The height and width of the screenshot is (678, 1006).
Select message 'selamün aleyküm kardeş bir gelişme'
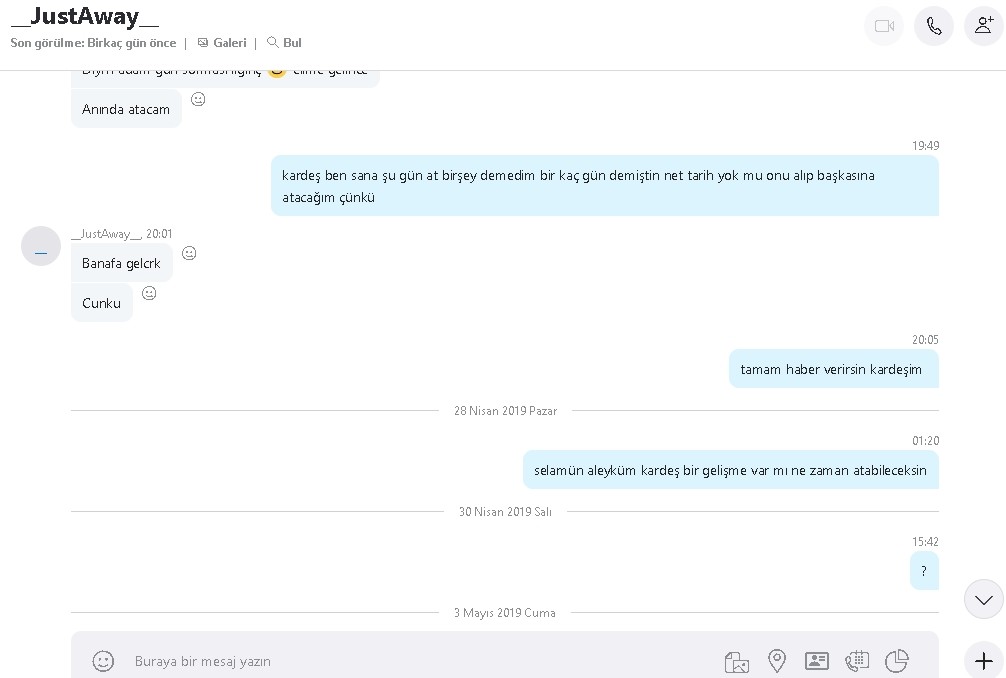(x=731, y=470)
